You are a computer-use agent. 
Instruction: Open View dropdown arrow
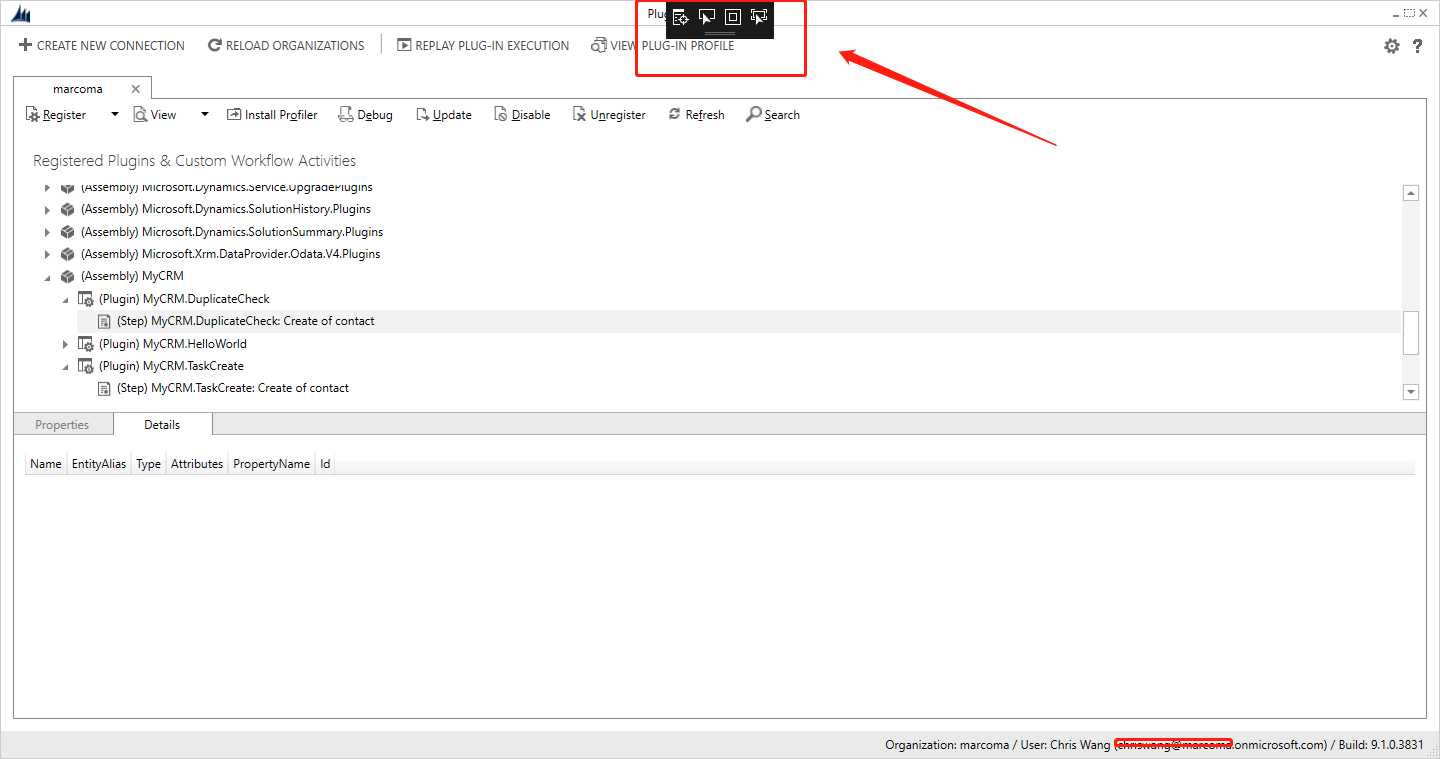point(205,115)
